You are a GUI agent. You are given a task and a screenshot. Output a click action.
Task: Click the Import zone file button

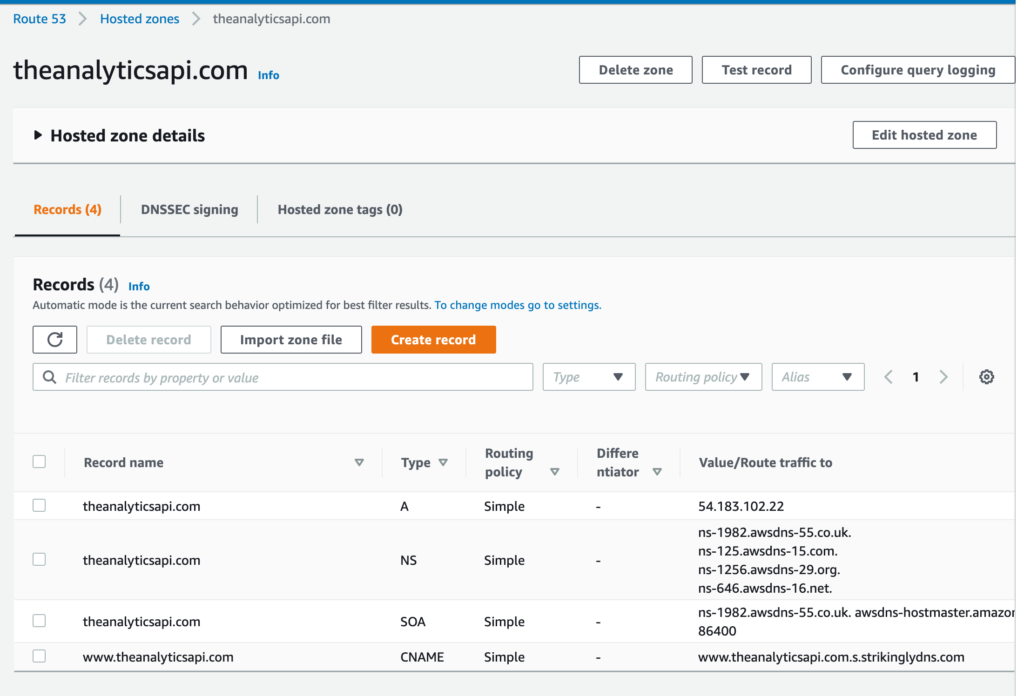[x=291, y=340]
